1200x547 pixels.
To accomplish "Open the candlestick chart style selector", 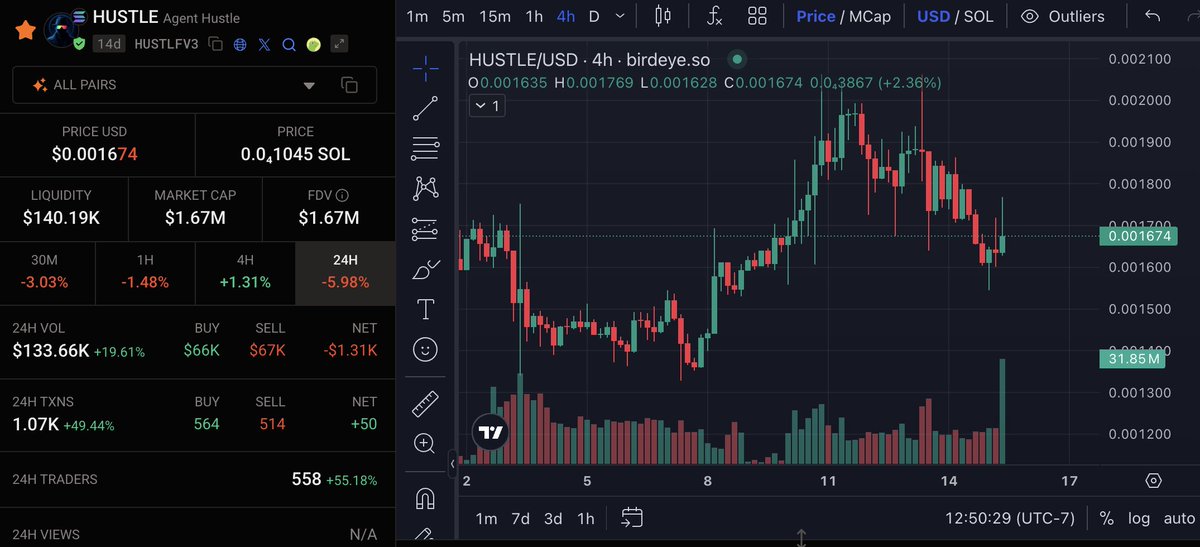I will pyautogui.click(x=662, y=16).
